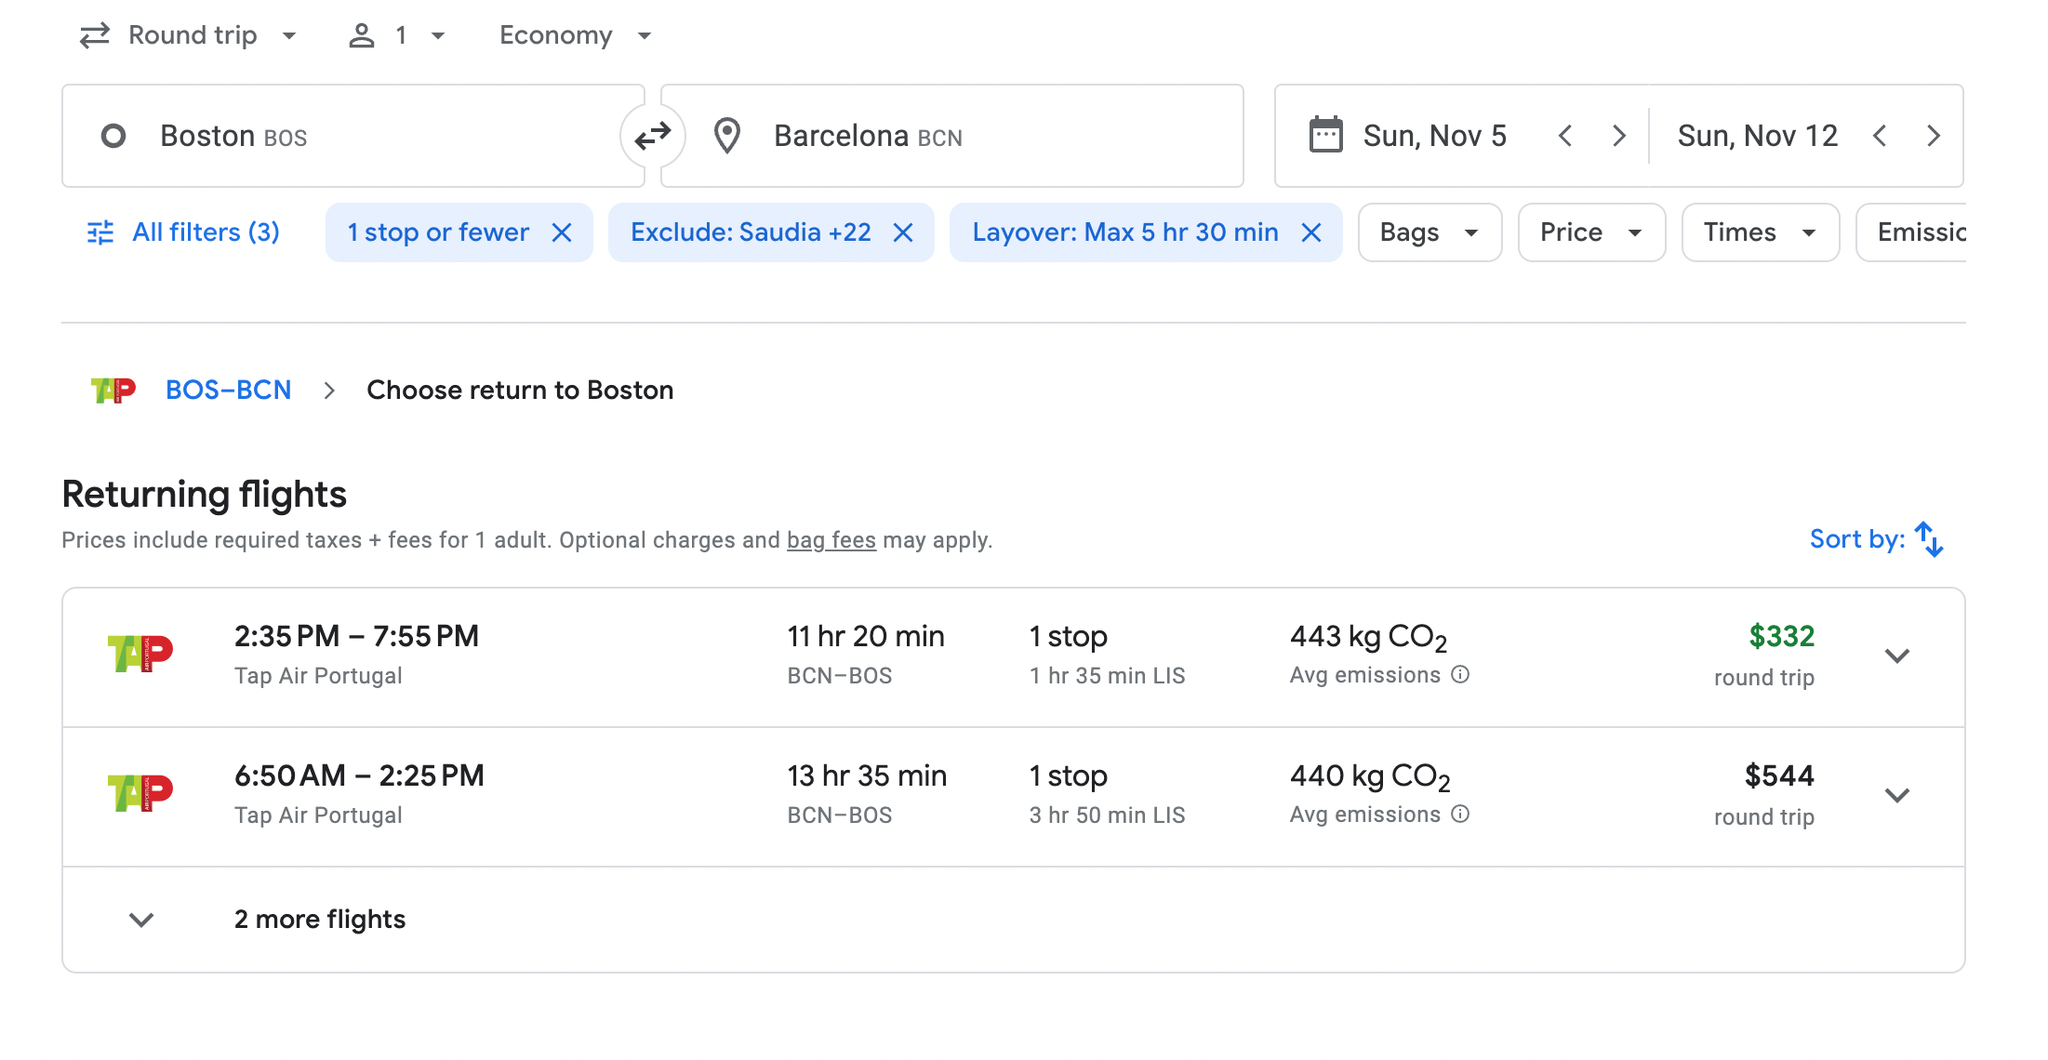2048x1060 pixels.
Task: Remove the 'Exclude: Saudia +22' filter chip
Action: click(903, 232)
